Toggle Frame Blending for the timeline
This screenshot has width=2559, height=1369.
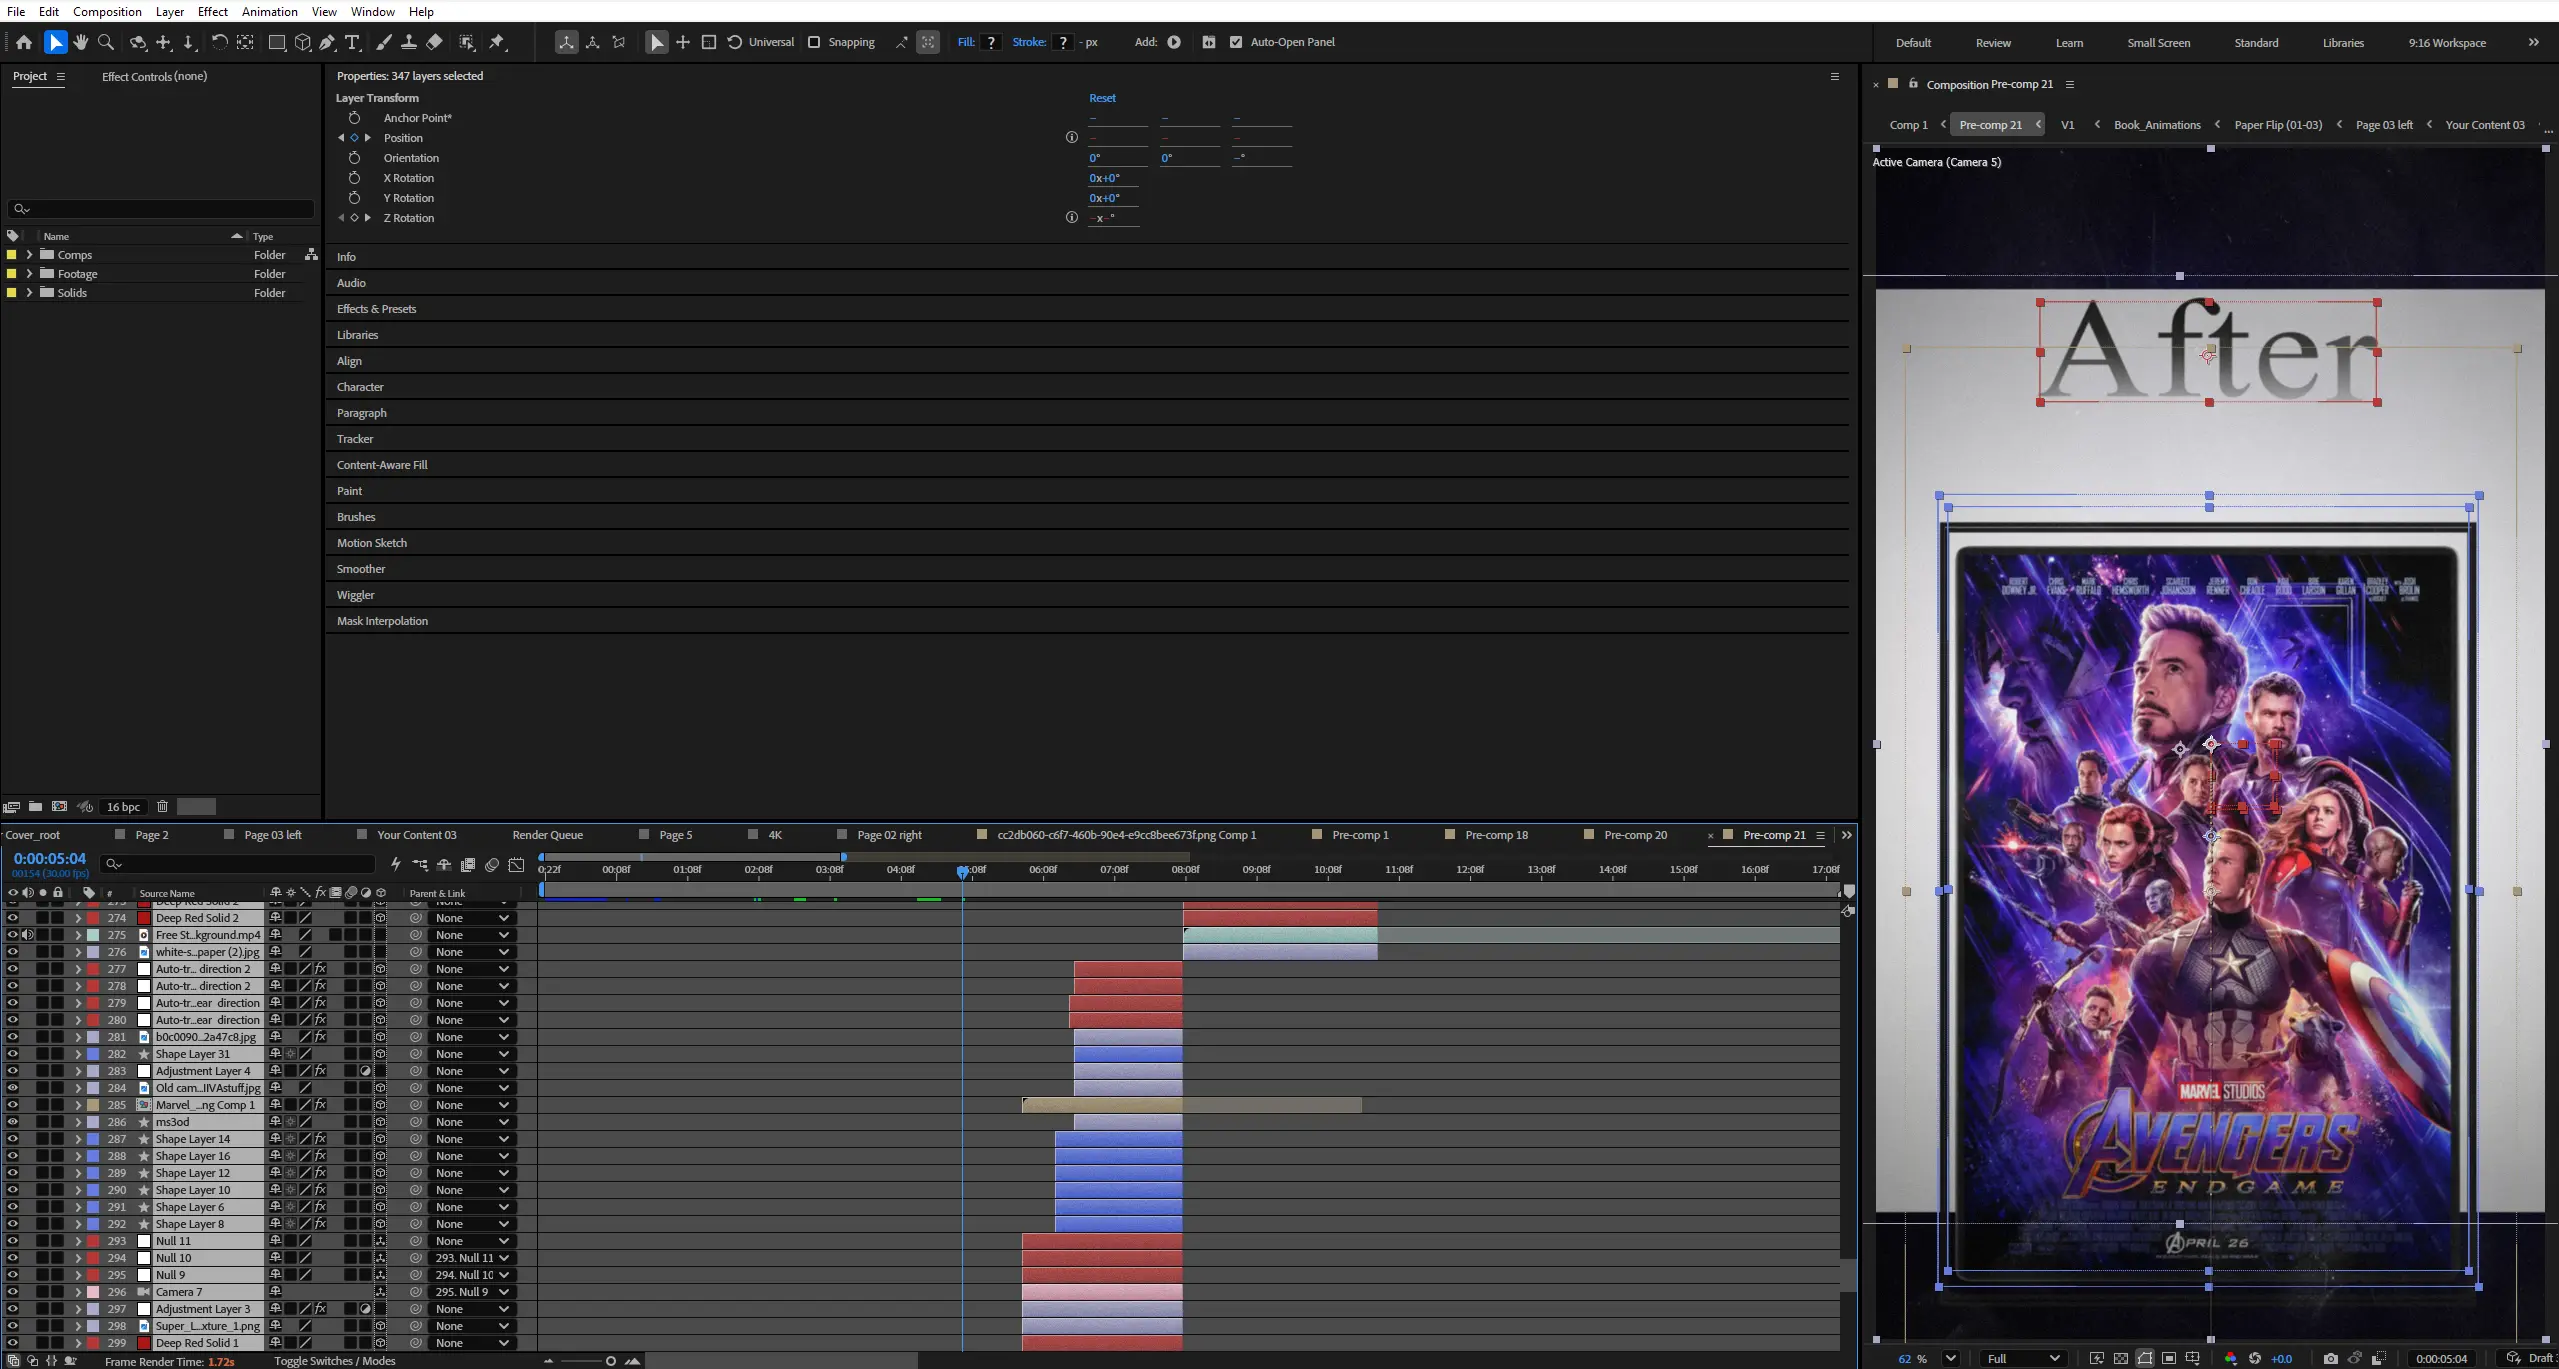[468, 865]
